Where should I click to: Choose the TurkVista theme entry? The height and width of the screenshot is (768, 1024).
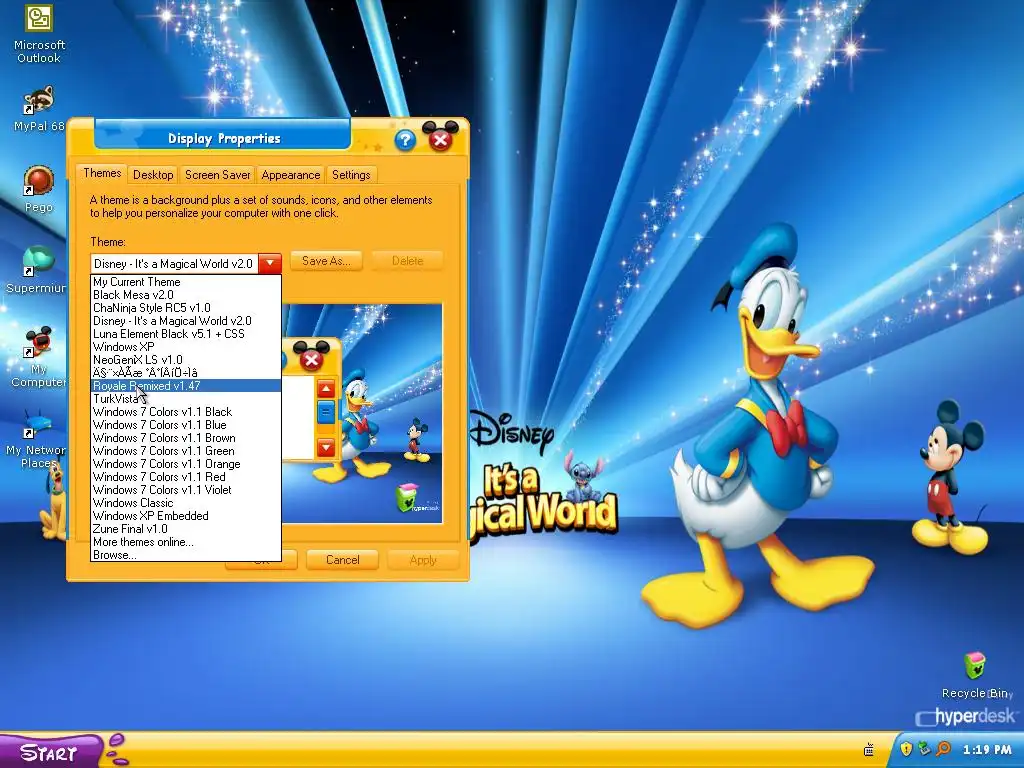186,399
